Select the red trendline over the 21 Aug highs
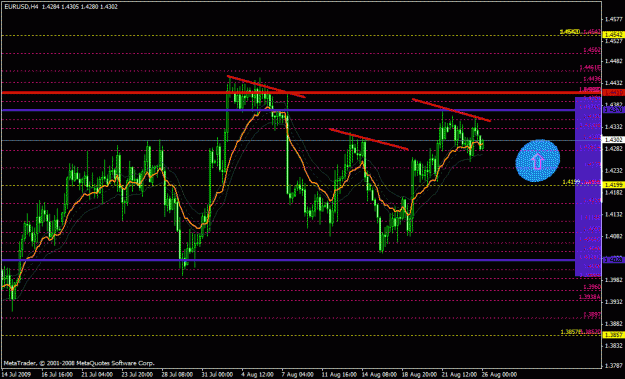 point(451,110)
